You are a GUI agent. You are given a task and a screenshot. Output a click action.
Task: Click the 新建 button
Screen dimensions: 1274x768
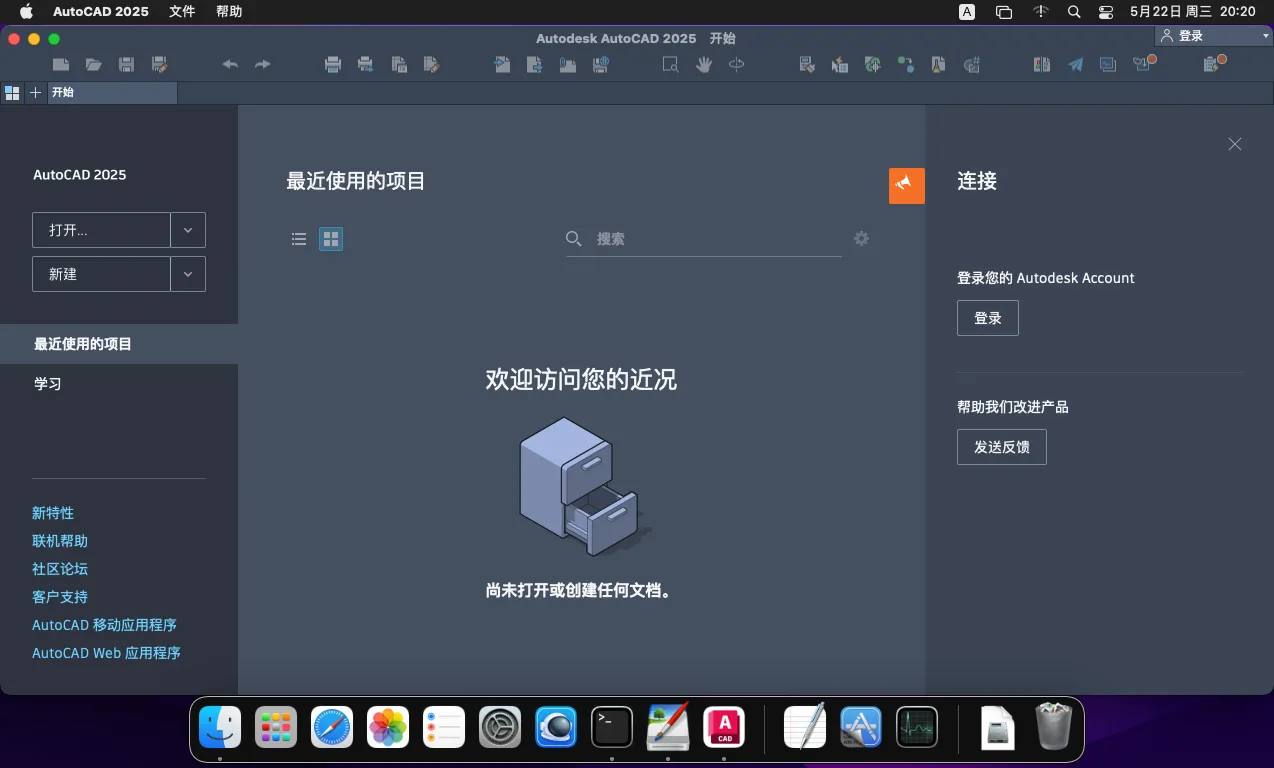pyautogui.click(x=101, y=274)
